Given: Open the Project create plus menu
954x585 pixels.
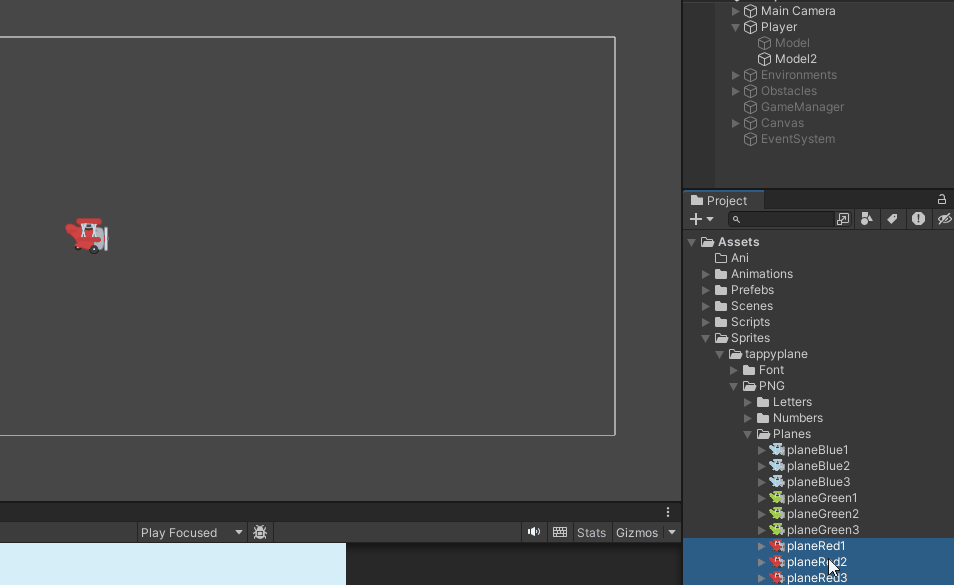Looking at the screenshot, I should pos(701,219).
